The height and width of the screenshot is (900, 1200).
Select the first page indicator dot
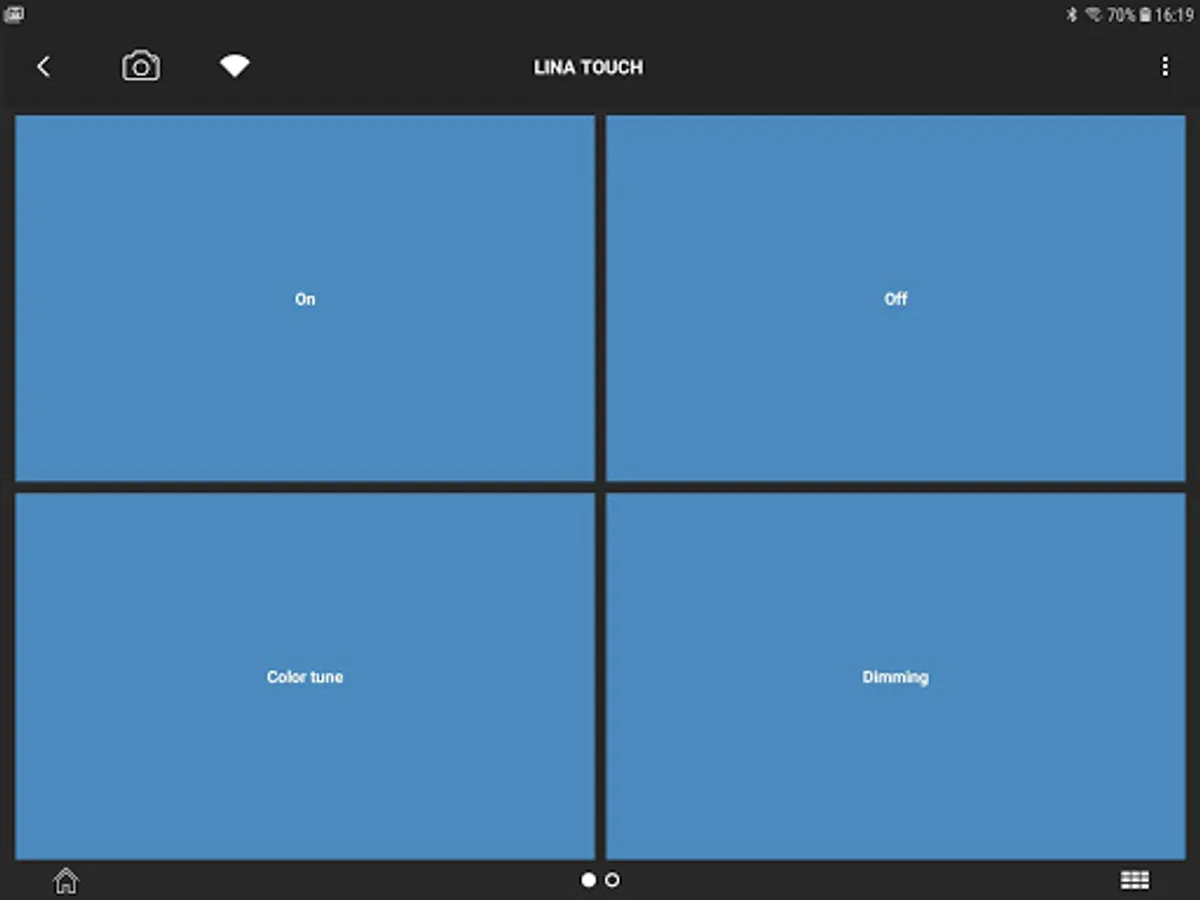[x=588, y=880]
